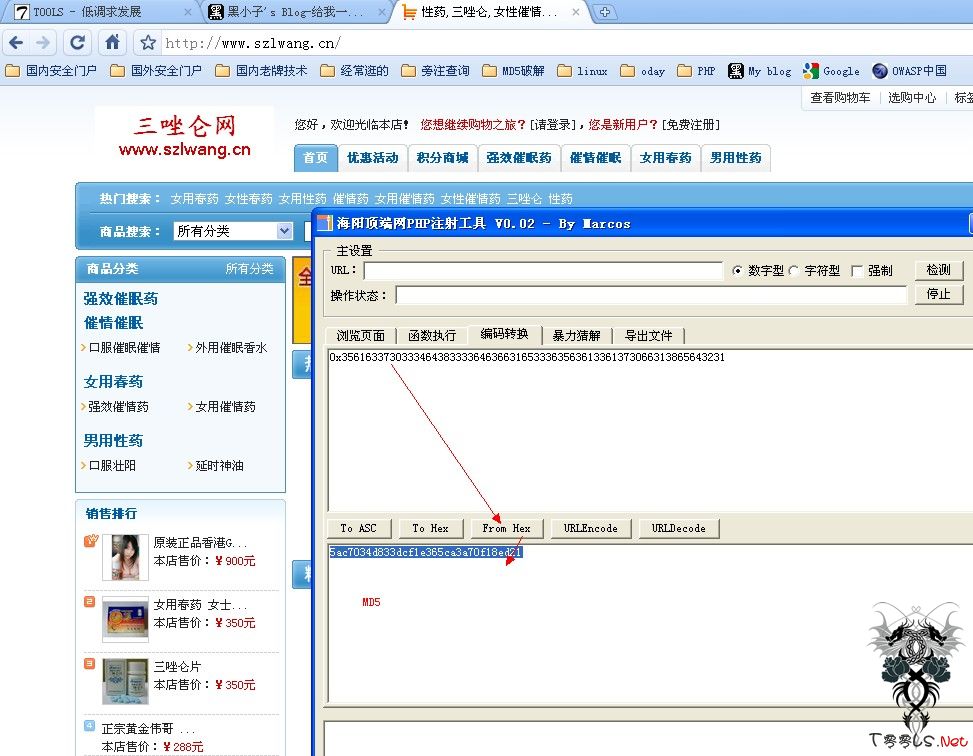Click the 停止 button

(939, 294)
